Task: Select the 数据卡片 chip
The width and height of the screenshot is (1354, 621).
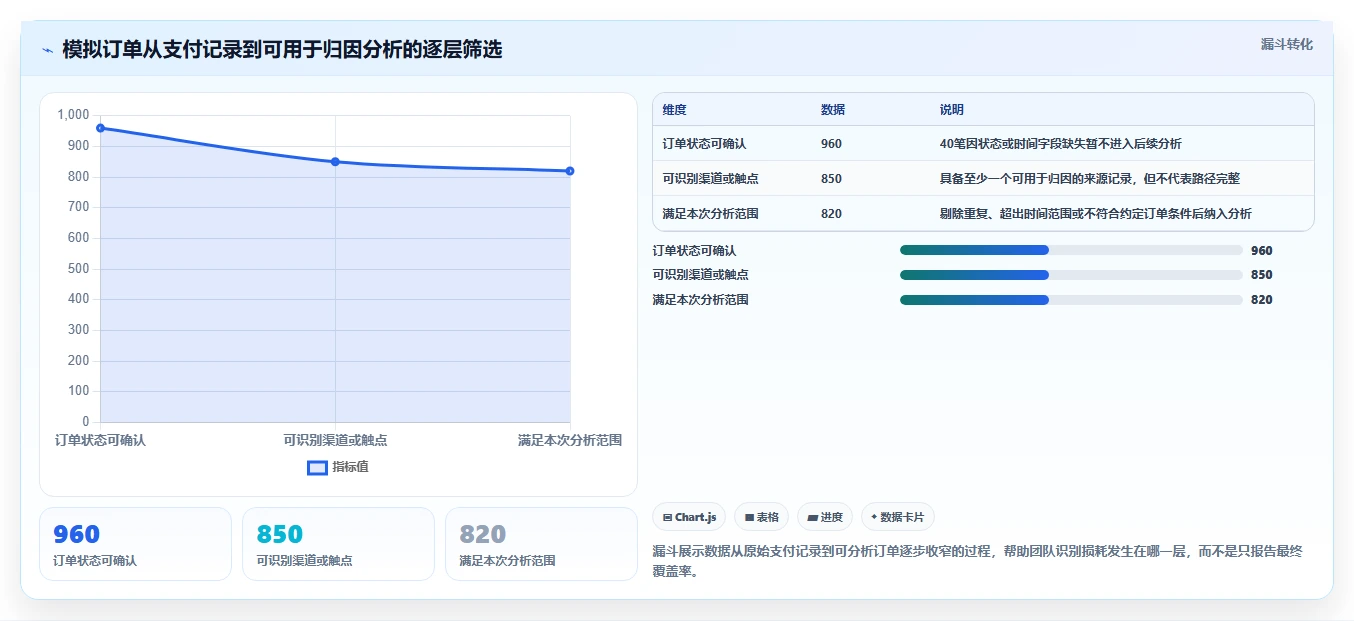Action: 898,517
